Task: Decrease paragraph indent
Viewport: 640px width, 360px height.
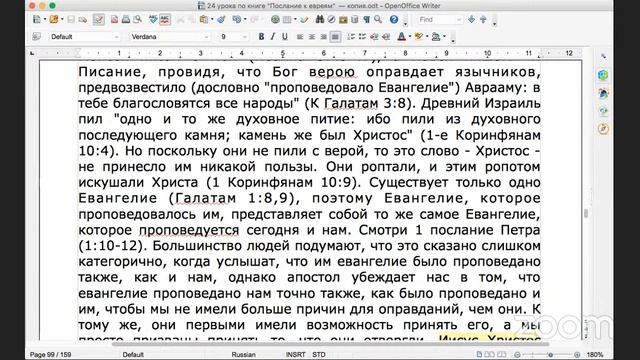Action: pyautogui.click(x=374, y=37)
